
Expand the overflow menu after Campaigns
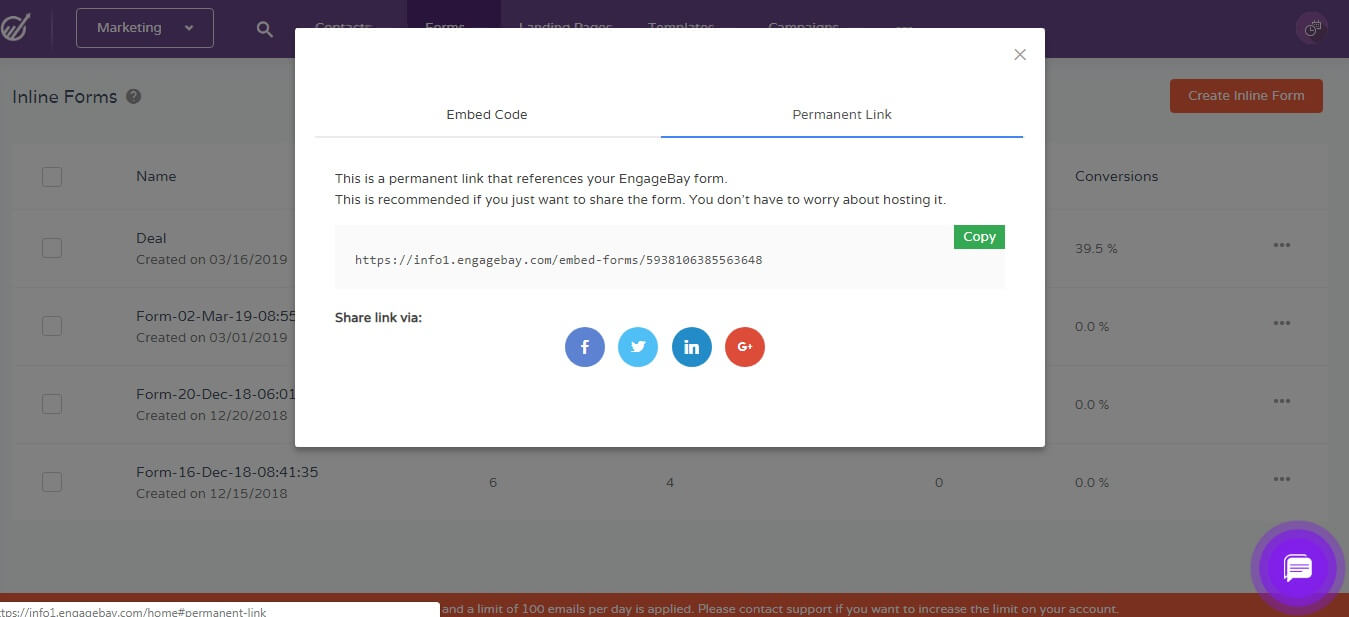tap(903, 28)
